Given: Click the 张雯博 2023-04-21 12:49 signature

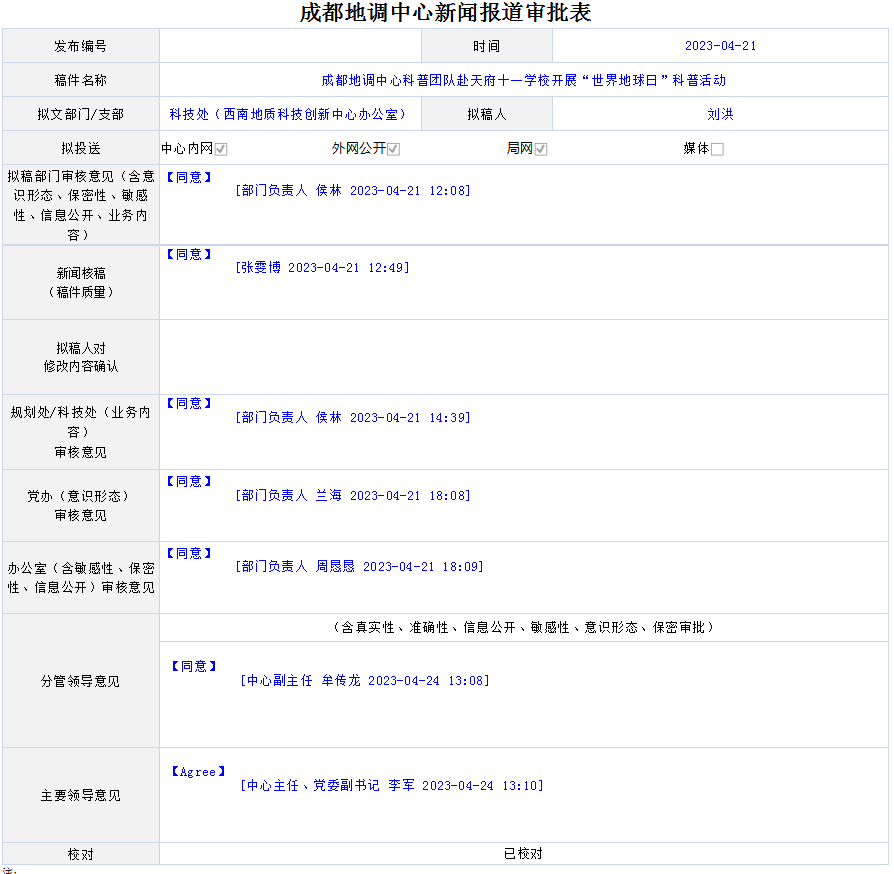Looking at the screenshot, I should [322, 268].
